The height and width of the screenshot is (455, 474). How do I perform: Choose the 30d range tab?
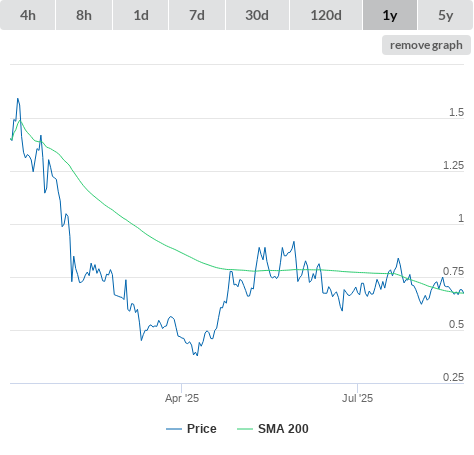tap(257, 15)
